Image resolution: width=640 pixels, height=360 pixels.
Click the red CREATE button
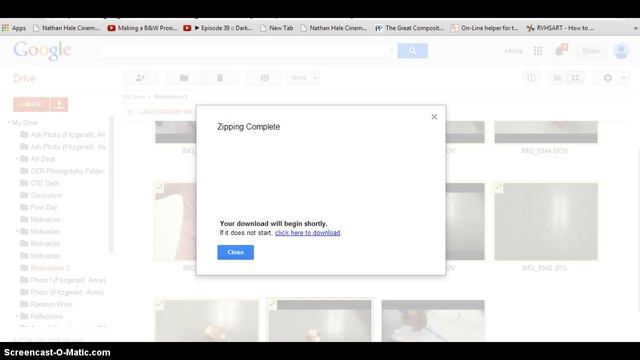pyautogui.click(x=31, y=104)
